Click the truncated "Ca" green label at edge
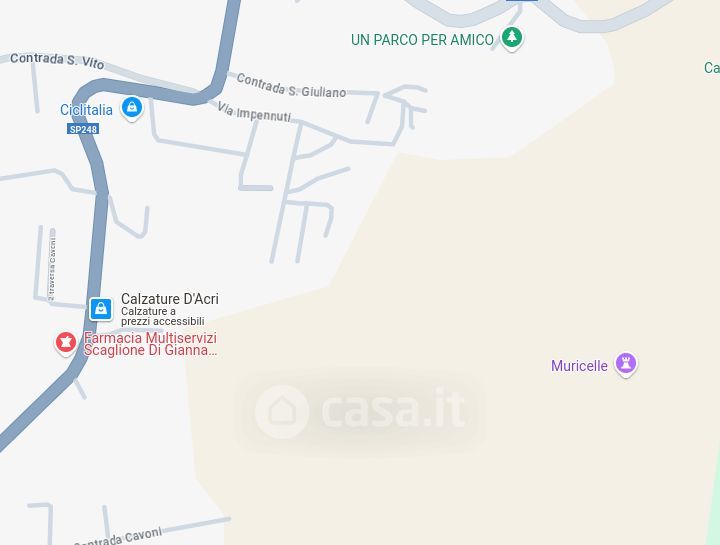This screenshot has width=720, height=545. 712,68
